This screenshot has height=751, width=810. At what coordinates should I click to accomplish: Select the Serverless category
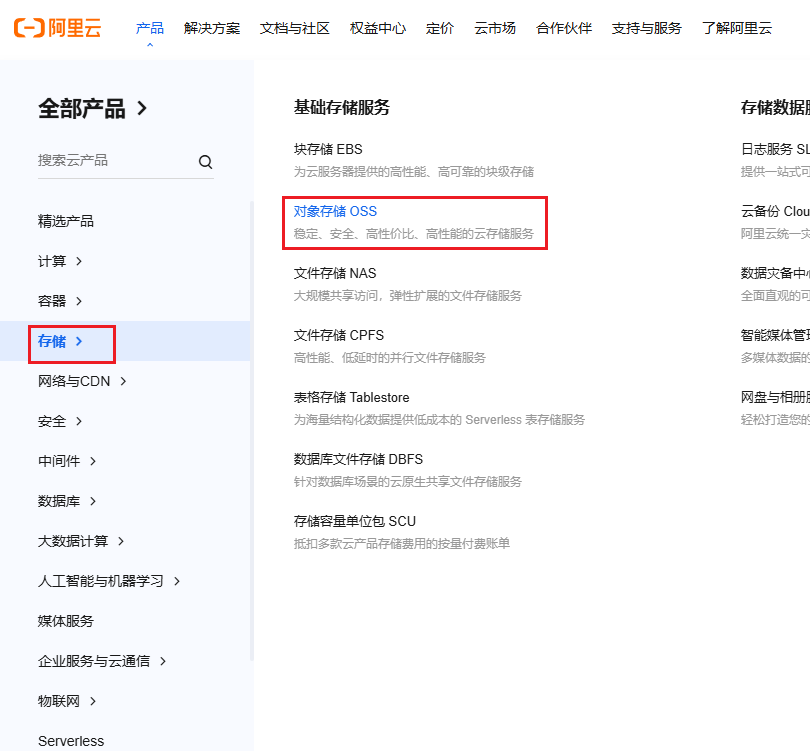point(71,741)
